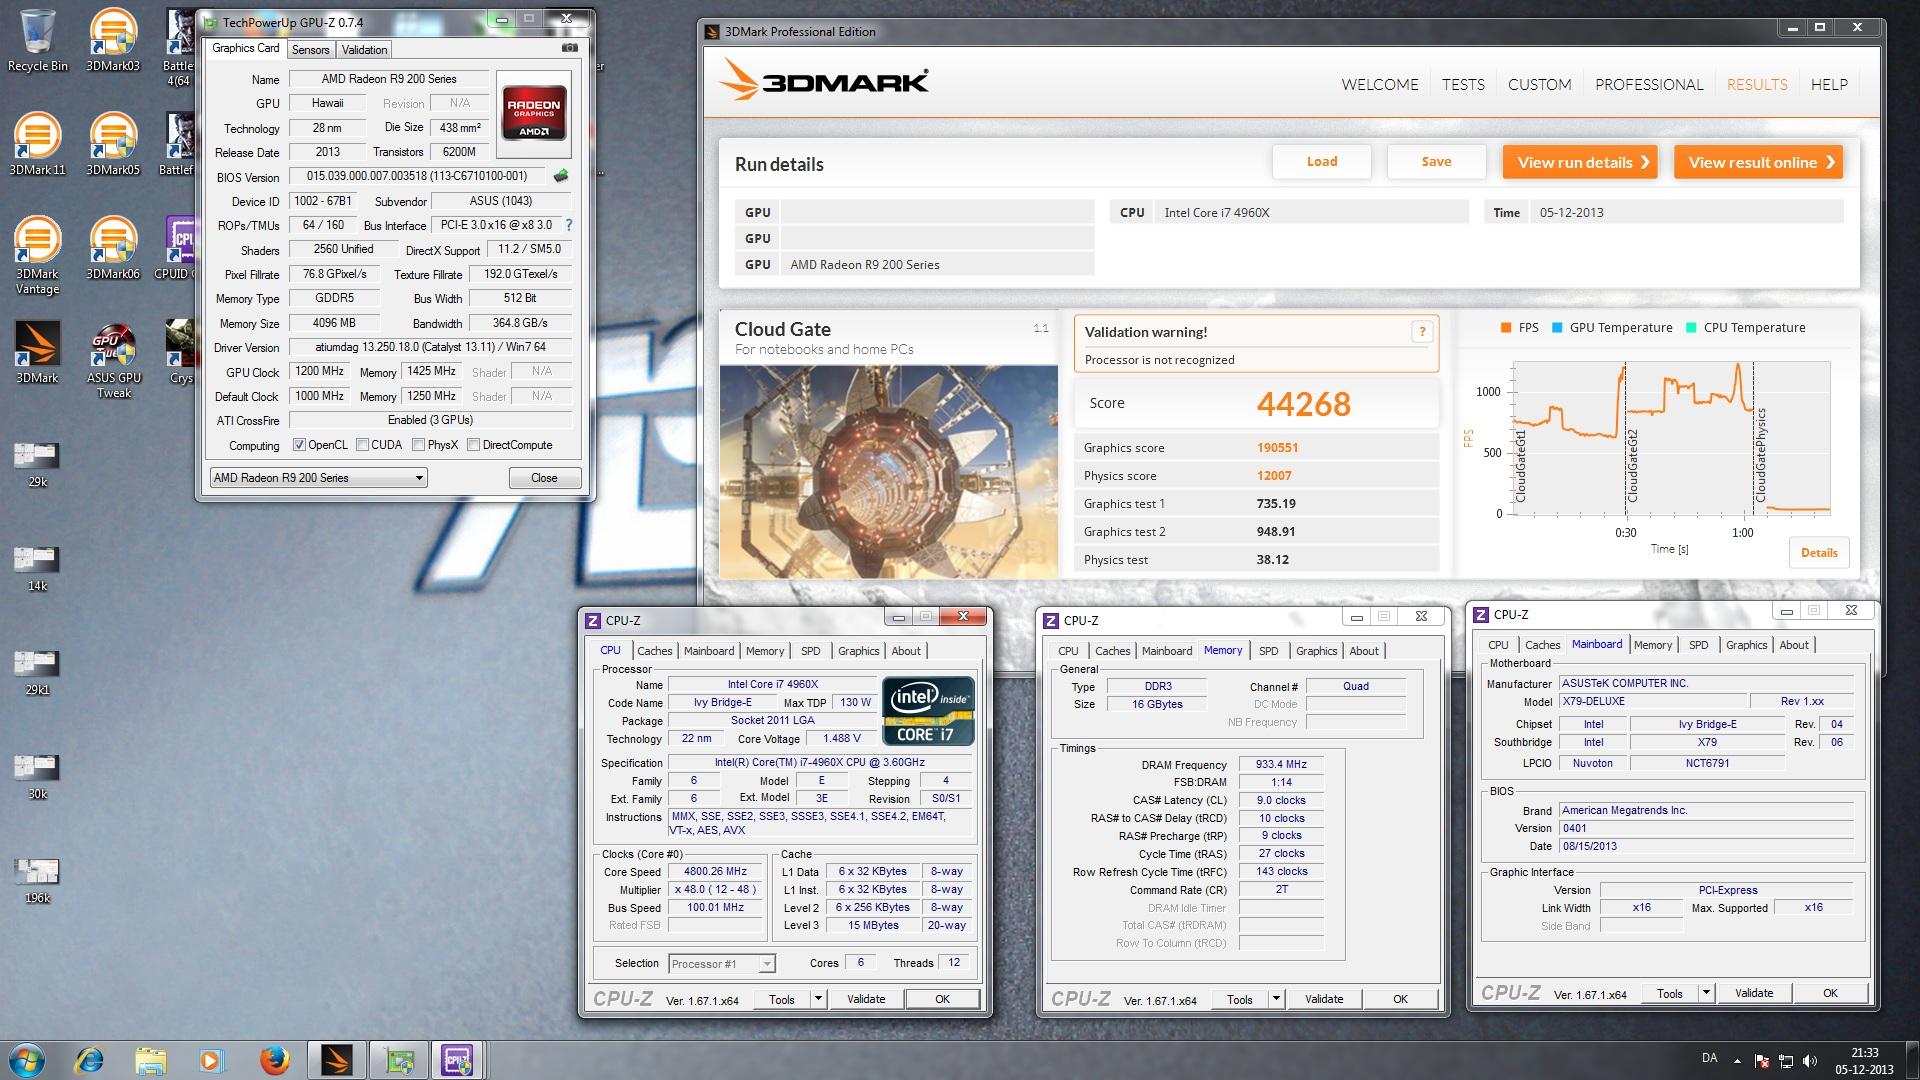
Task: Open the Windows Start menu
Action: [27, 1059]
